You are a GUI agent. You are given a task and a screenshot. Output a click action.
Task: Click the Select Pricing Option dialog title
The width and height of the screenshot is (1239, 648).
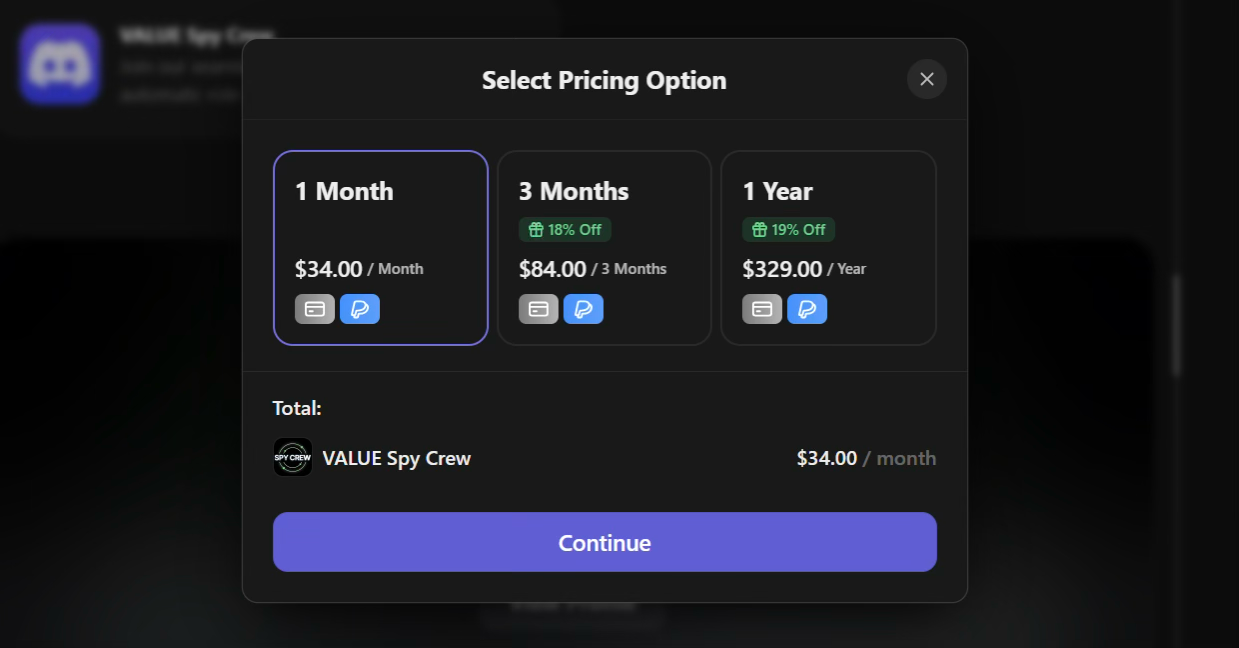604,80
